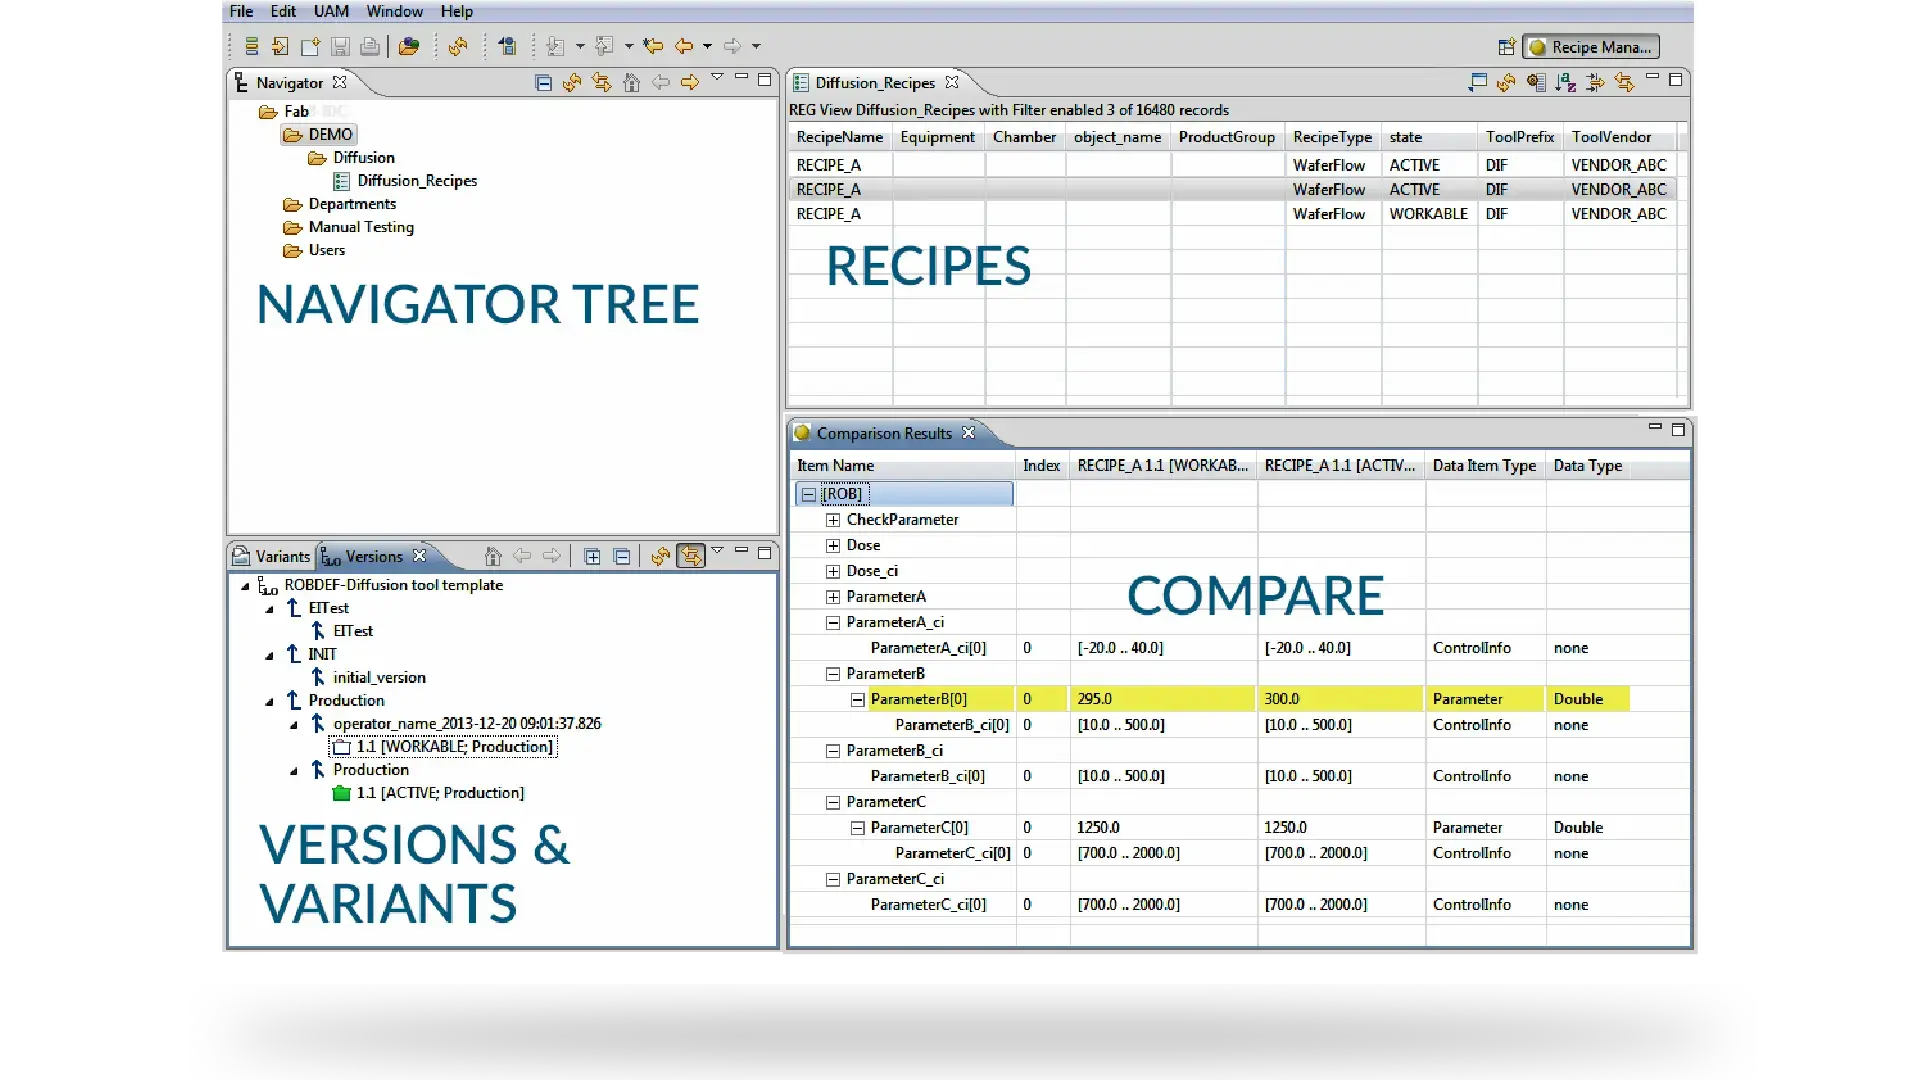Sort by the RecipeName column header

pos(839,137)
